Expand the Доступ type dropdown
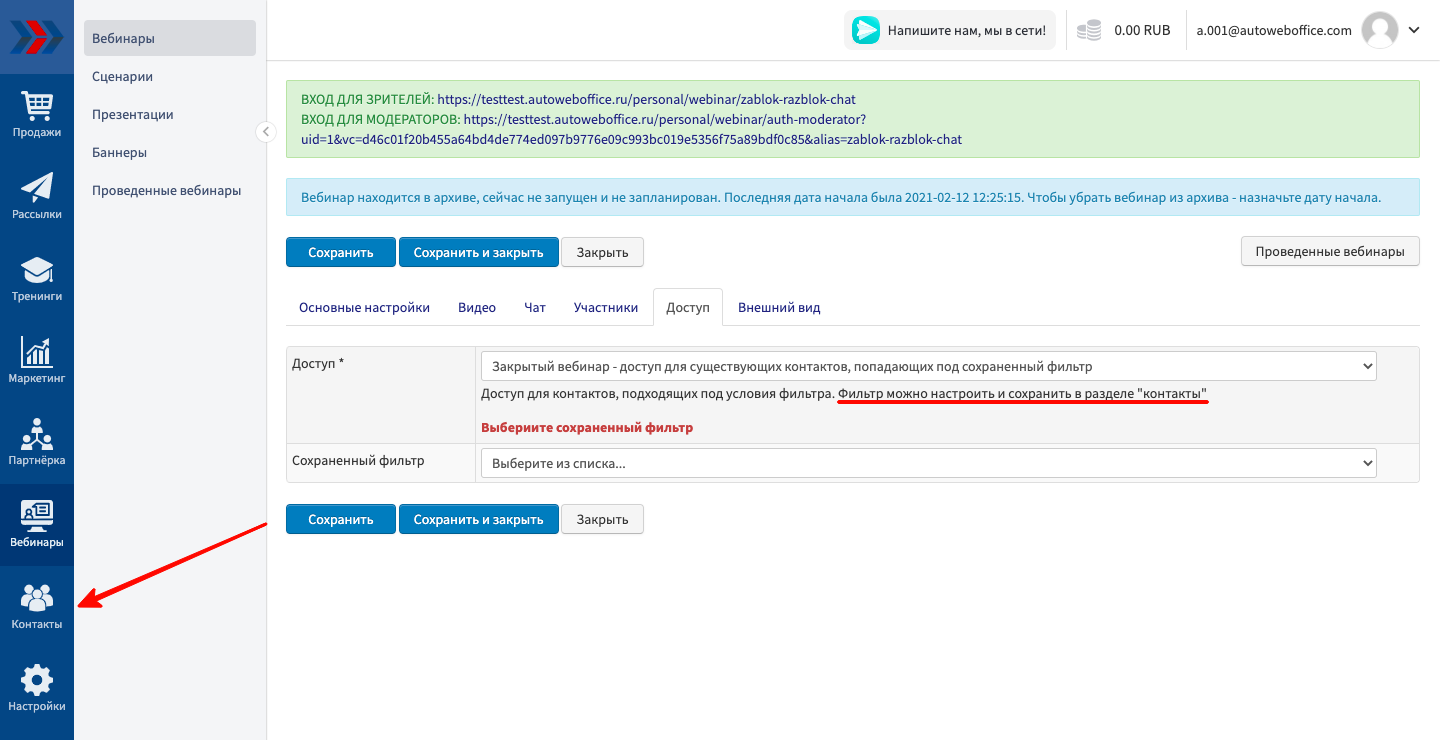 pyautogui.click(x=928, y=367)
